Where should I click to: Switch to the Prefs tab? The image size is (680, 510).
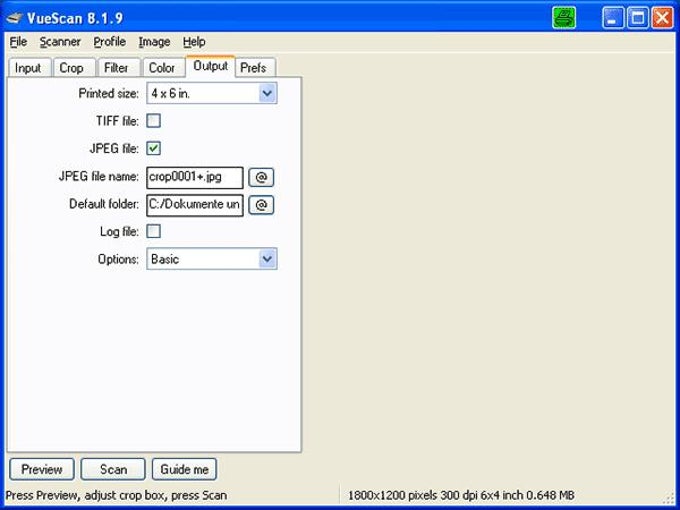tap(255, 68)
